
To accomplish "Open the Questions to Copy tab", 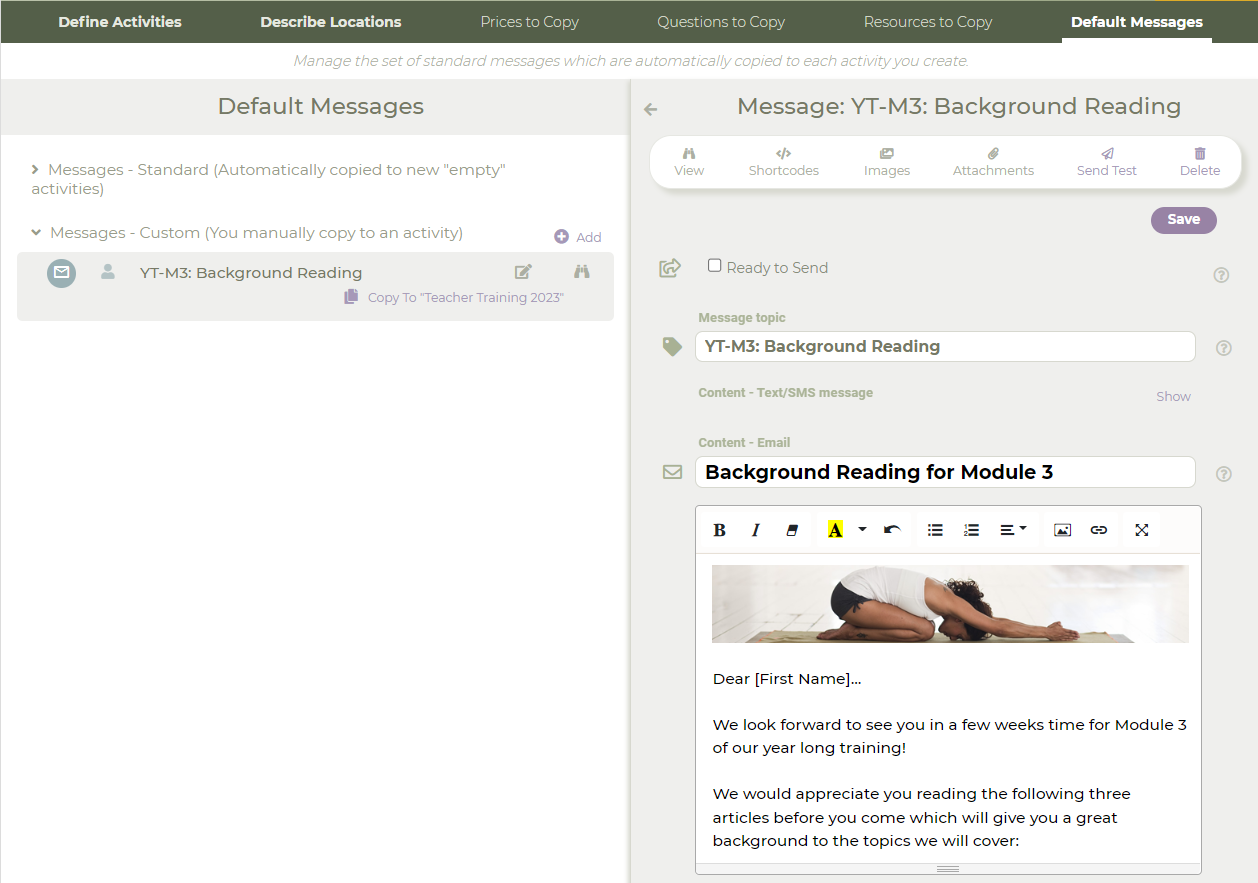I will click(x=721, y=21).
